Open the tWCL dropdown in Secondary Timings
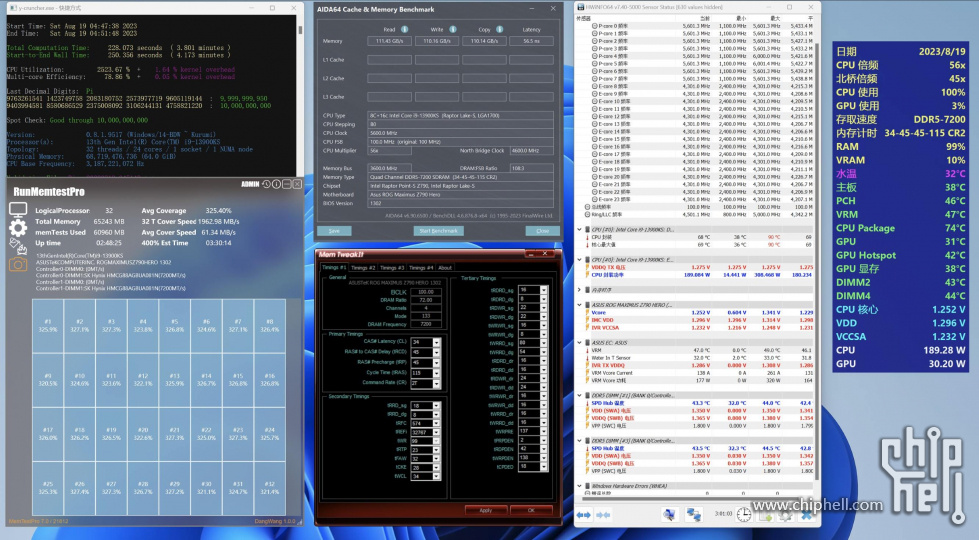Screen dimensions: 979x540 point(436,476)
